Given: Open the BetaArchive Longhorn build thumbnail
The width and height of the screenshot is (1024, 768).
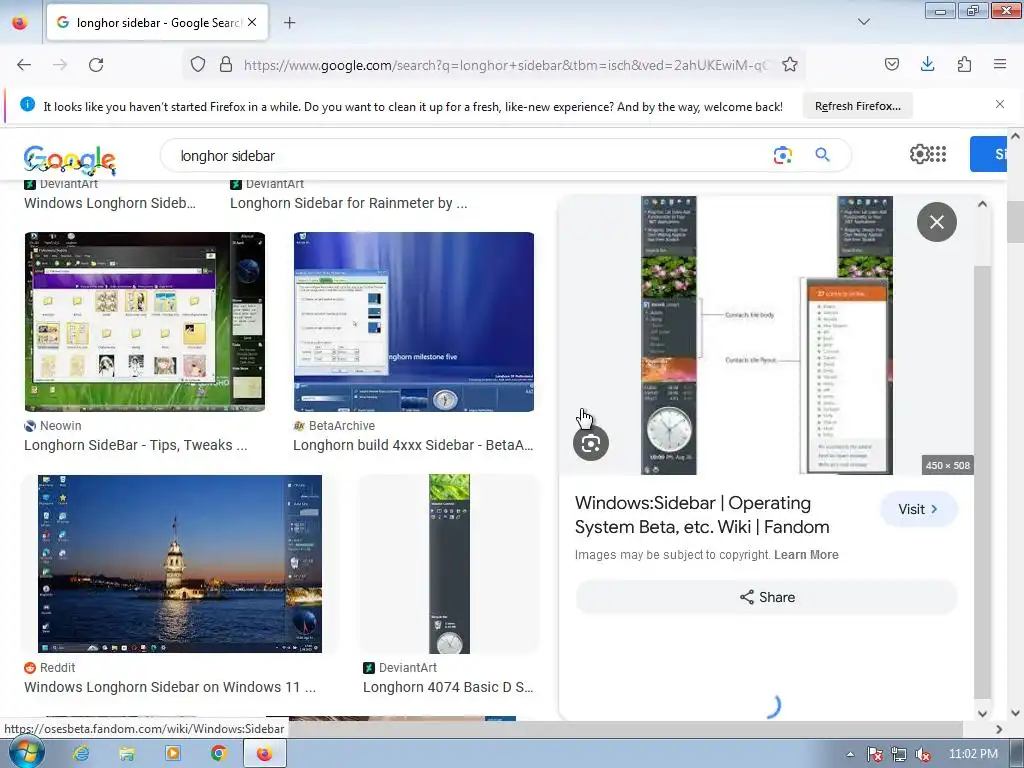Looking at the screenshot, I should pyautogui.click(x=413, y=321).
